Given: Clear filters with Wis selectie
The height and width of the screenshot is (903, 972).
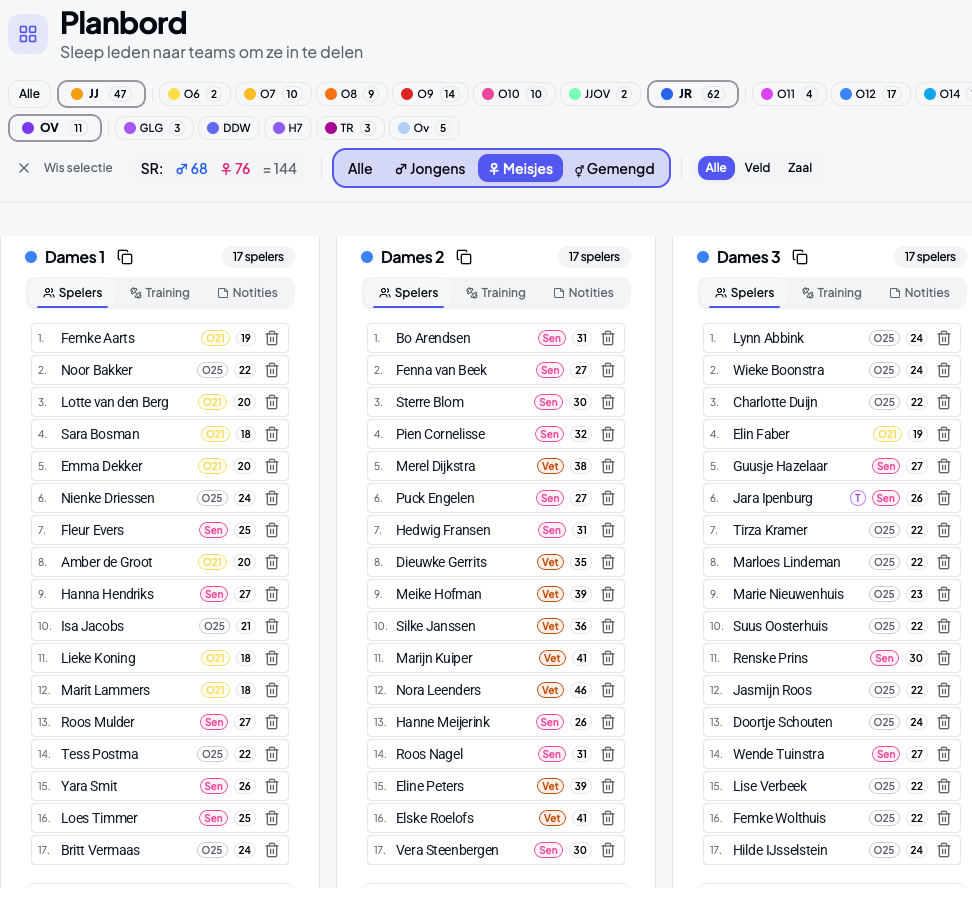Looking at the screenshot, I should pos(66,168).
